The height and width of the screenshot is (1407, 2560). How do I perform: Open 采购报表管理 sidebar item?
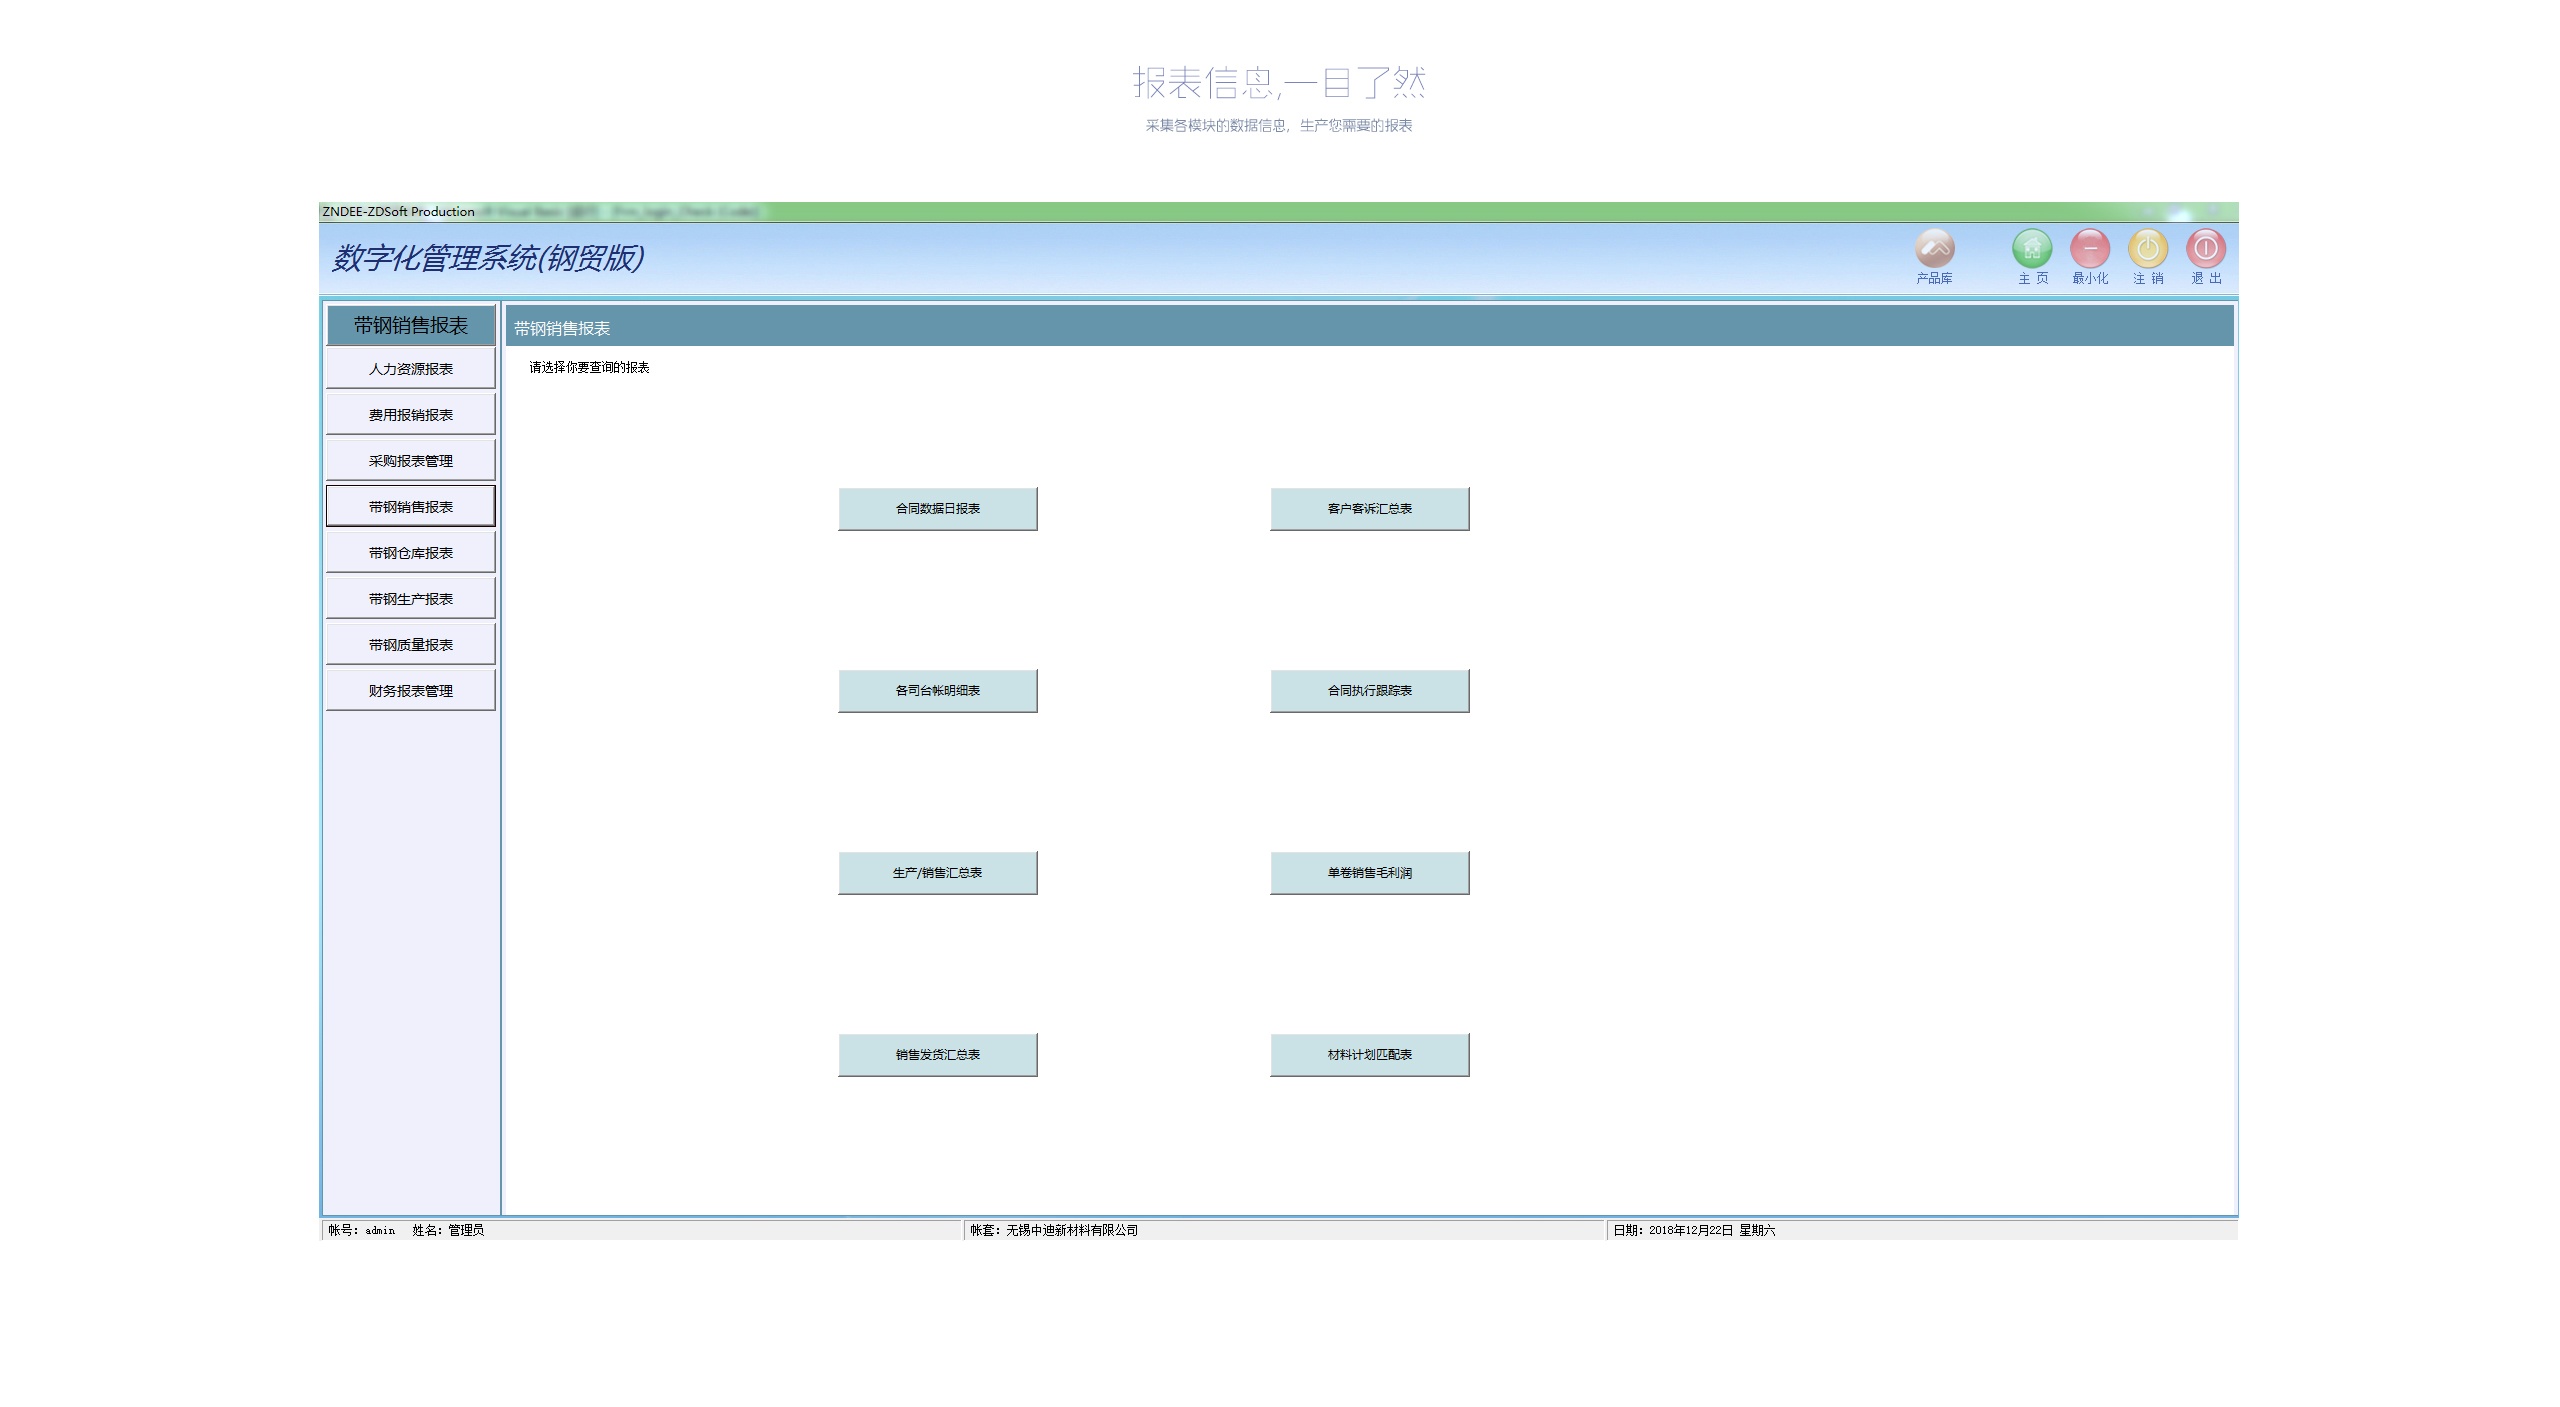coord(410,461)
